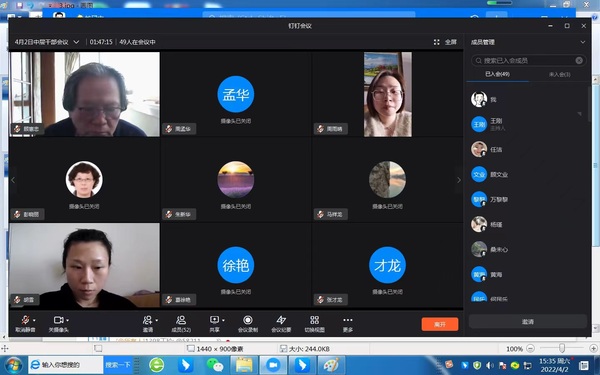Adjust the Paint zoom slider
This screenshot has height=375, width=600.
click(x=561, y=348)
